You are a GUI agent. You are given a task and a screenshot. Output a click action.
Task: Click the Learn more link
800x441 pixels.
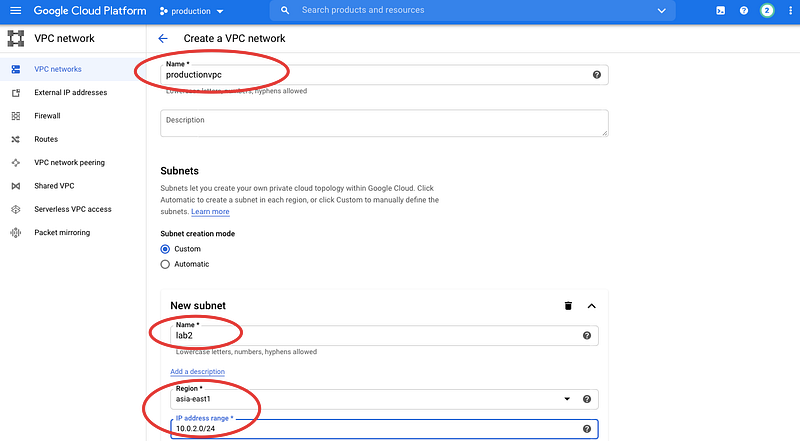210,212
